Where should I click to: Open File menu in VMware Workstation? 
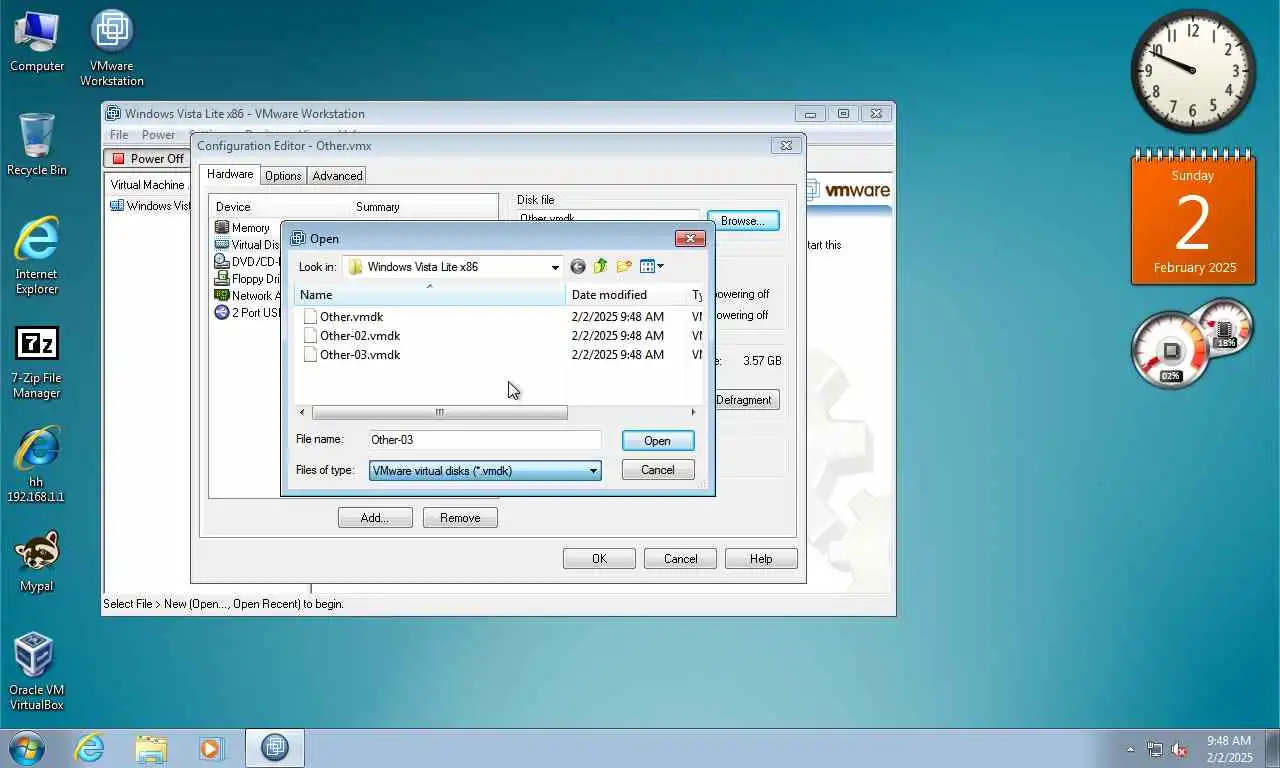point(119,135)
